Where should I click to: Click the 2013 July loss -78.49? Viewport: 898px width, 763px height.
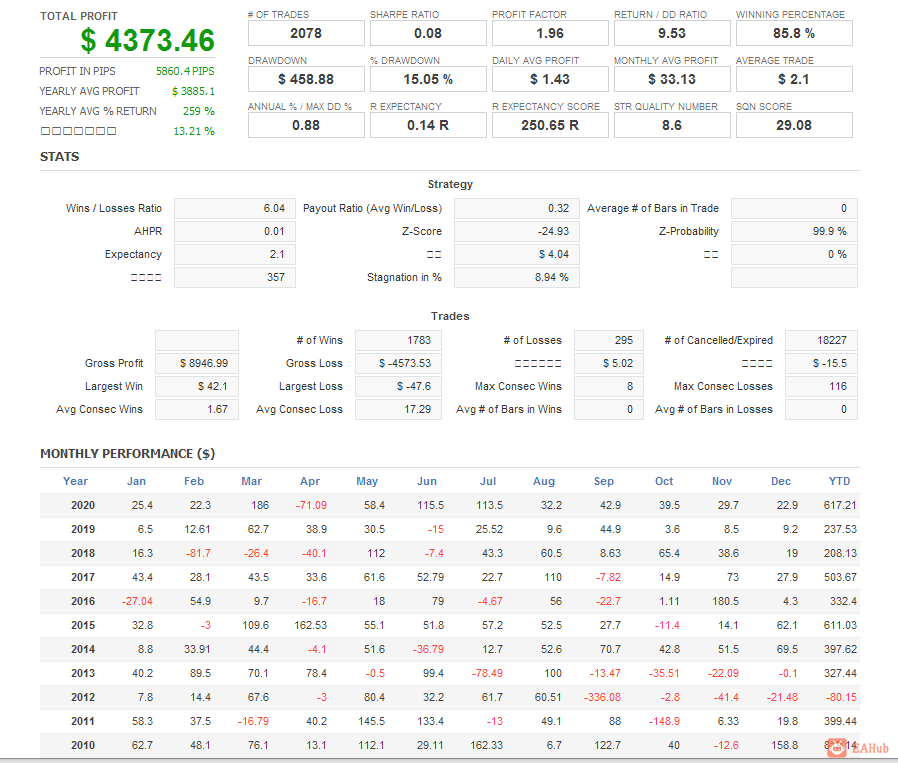(487, 673)
